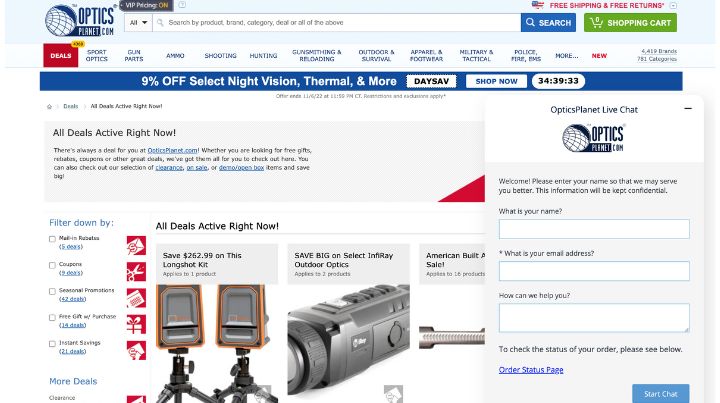Open the Police, Fire, EMS menu
Viewport: 720px width, 403px height.
click(x=526, y=56)
